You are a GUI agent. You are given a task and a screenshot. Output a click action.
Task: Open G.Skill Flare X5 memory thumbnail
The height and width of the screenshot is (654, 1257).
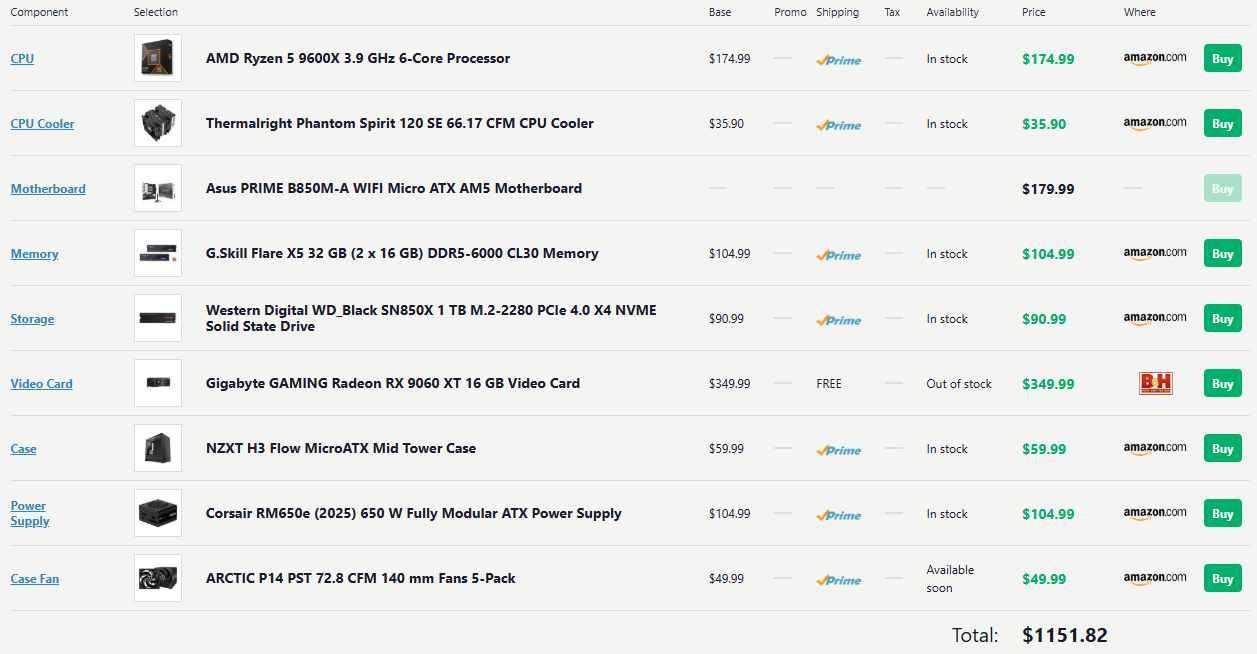coord(158,253)
